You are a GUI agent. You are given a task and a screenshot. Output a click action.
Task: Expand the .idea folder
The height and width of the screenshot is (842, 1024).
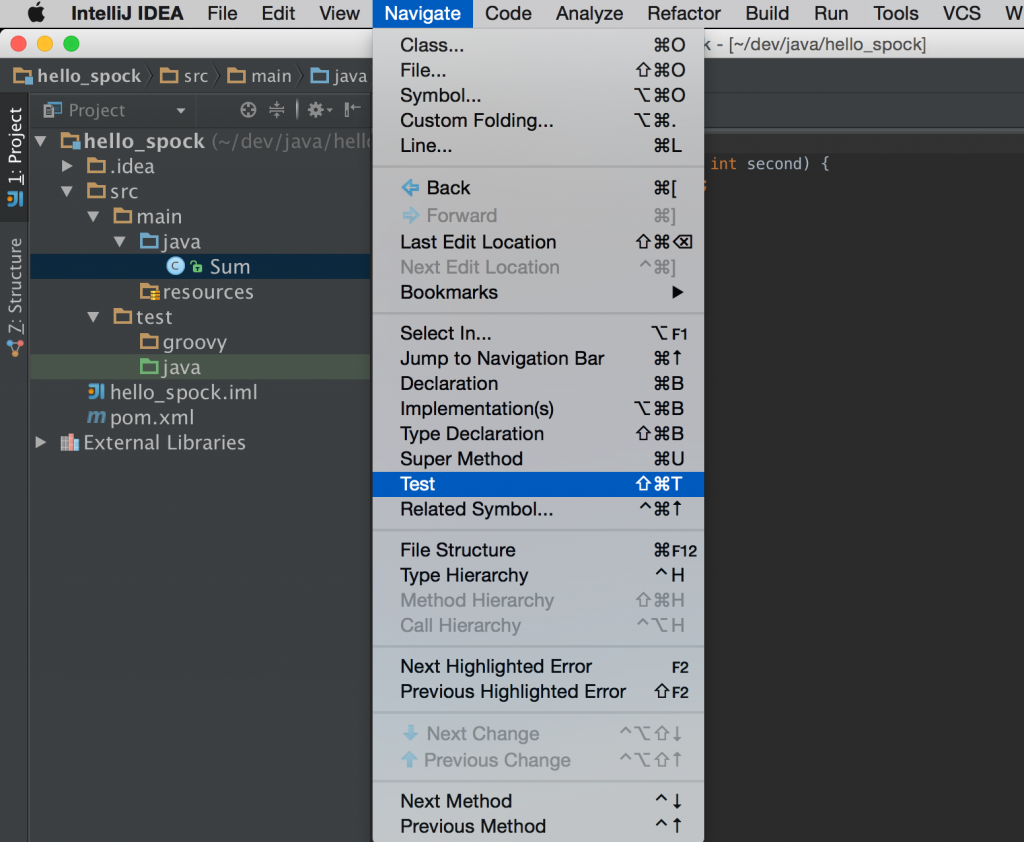[x=67, y=166]
